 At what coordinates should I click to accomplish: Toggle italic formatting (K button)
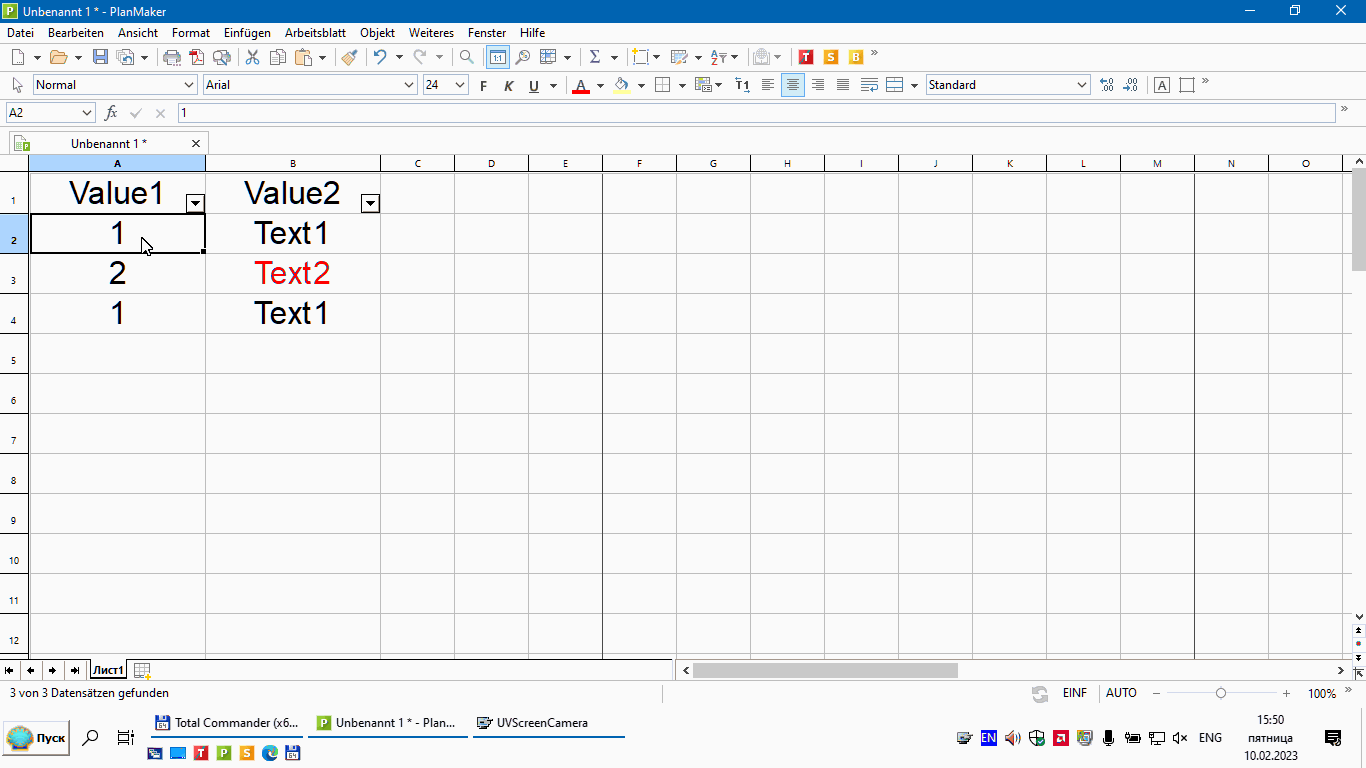[508, 86]
